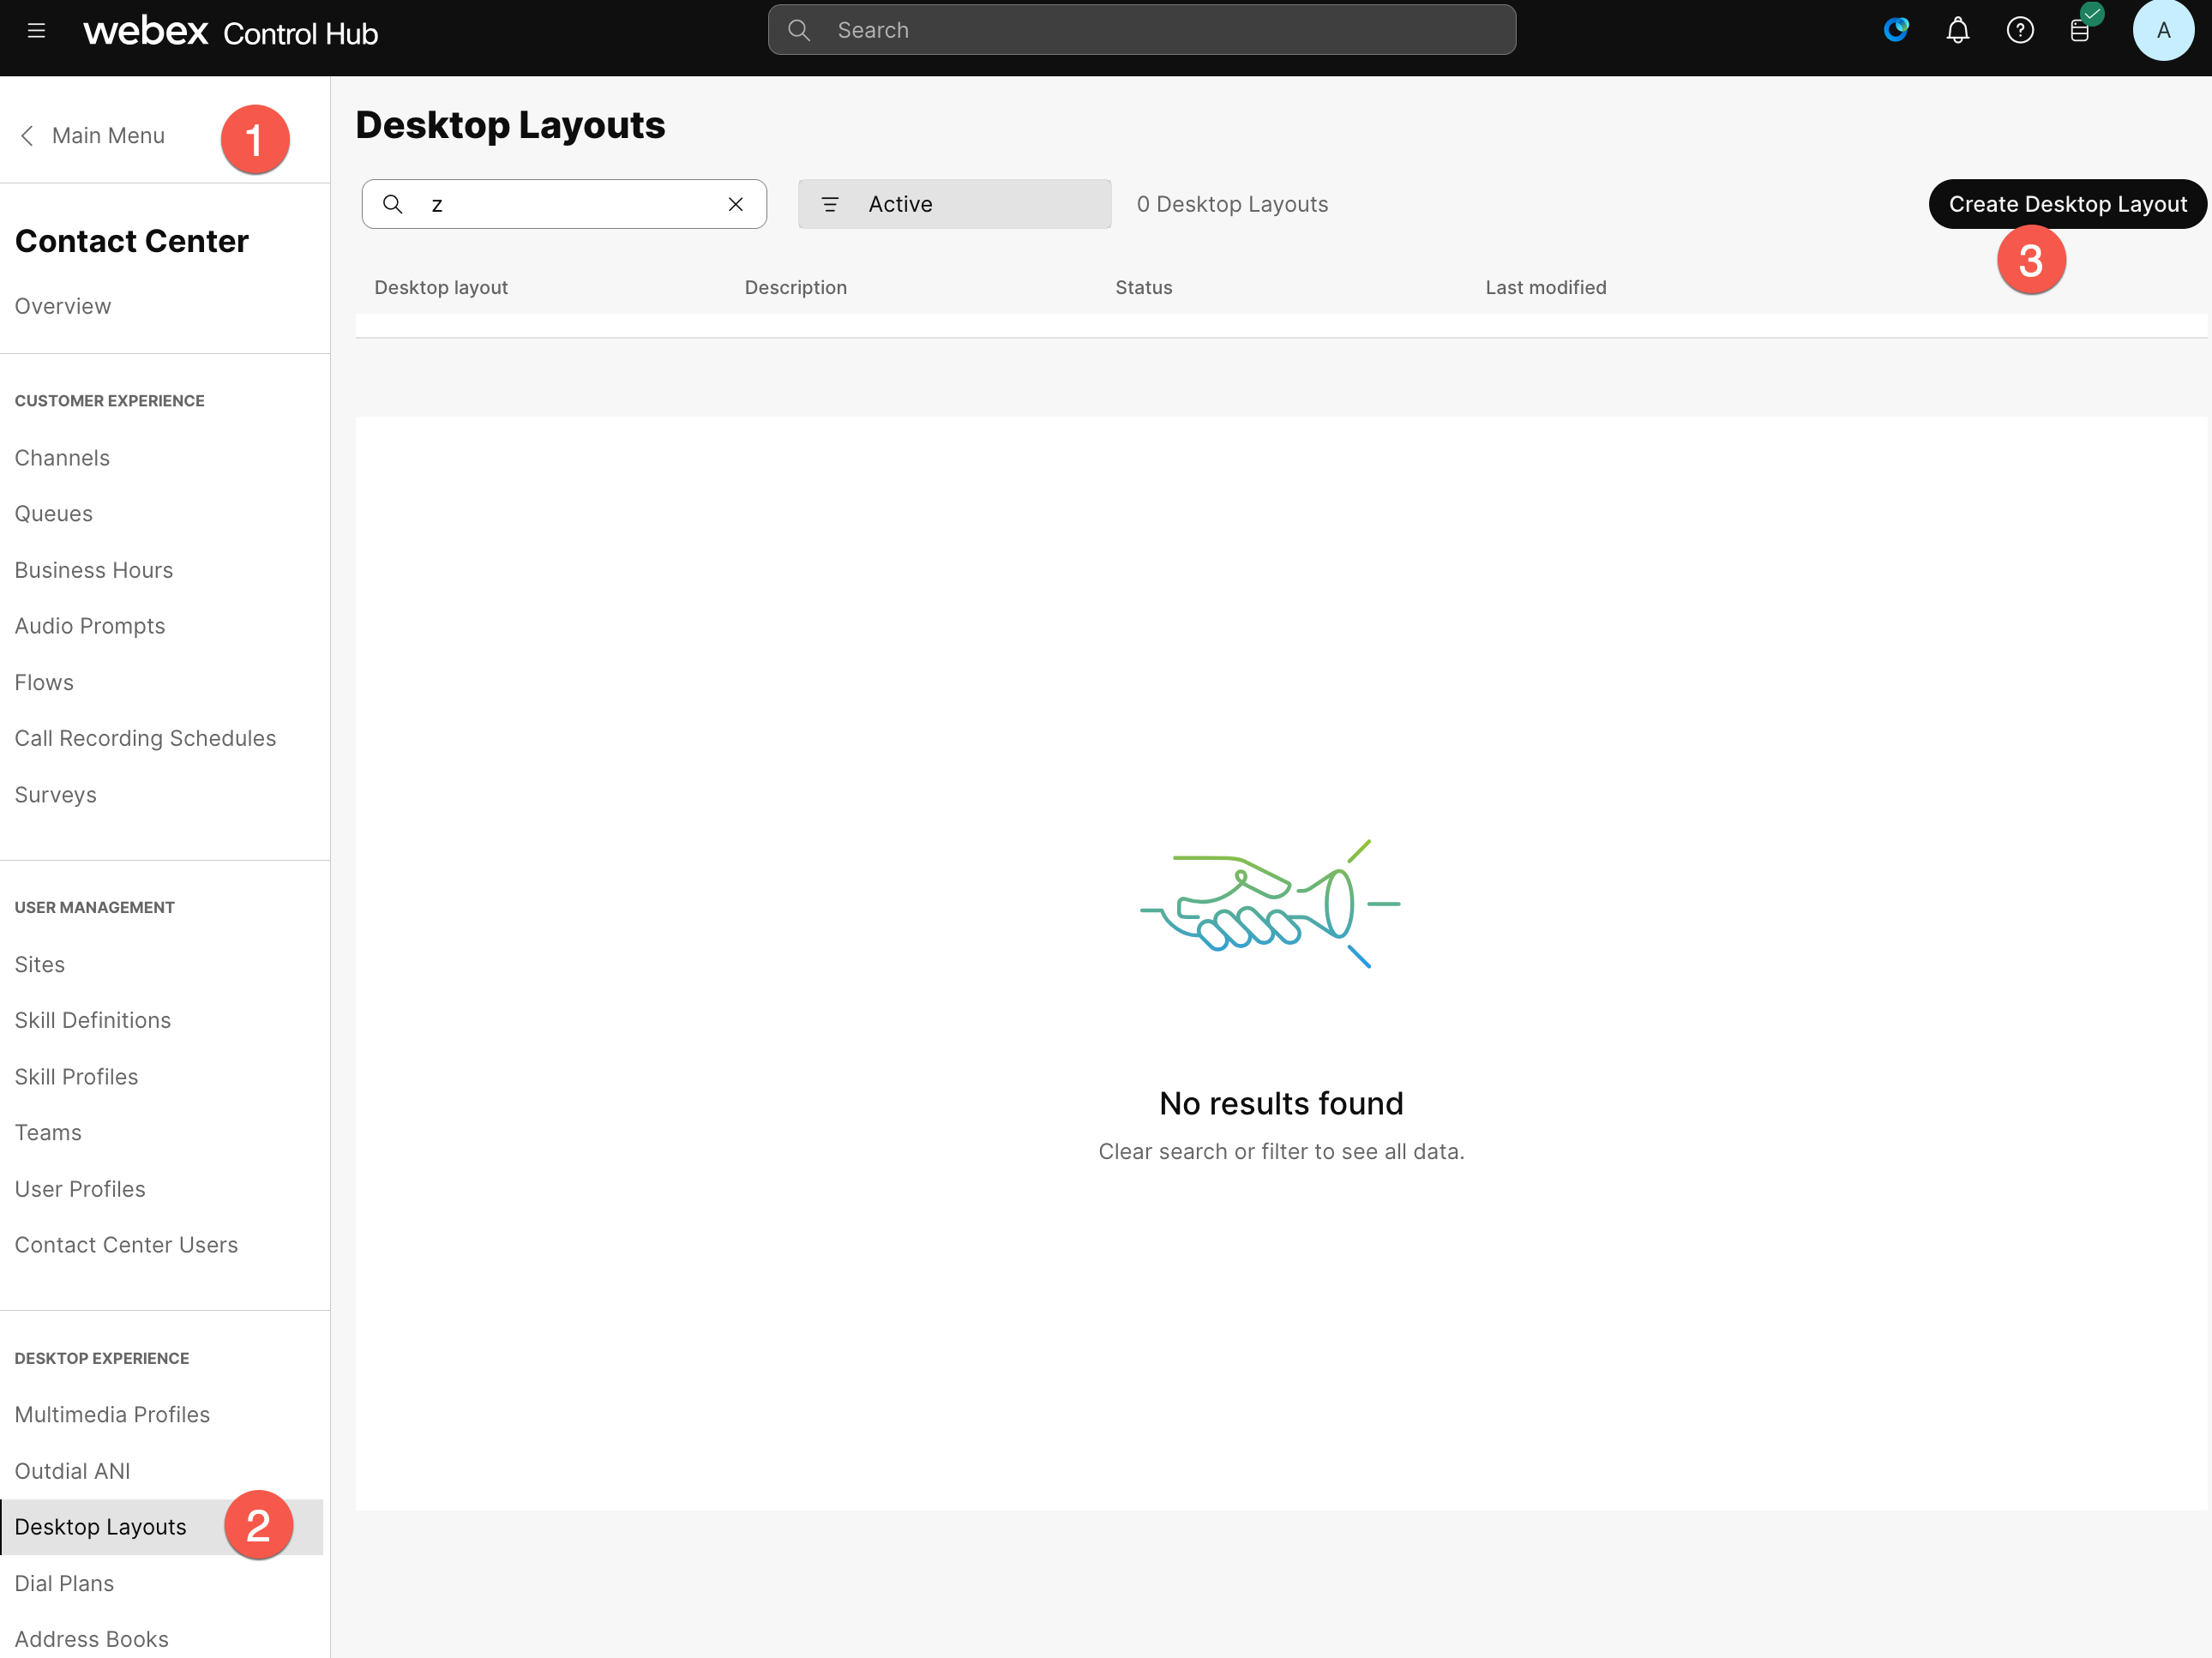This screenshot has height=1658, width=2212.
Task: Sort by the Last modified column
Action: click(x=1546, y=287)
